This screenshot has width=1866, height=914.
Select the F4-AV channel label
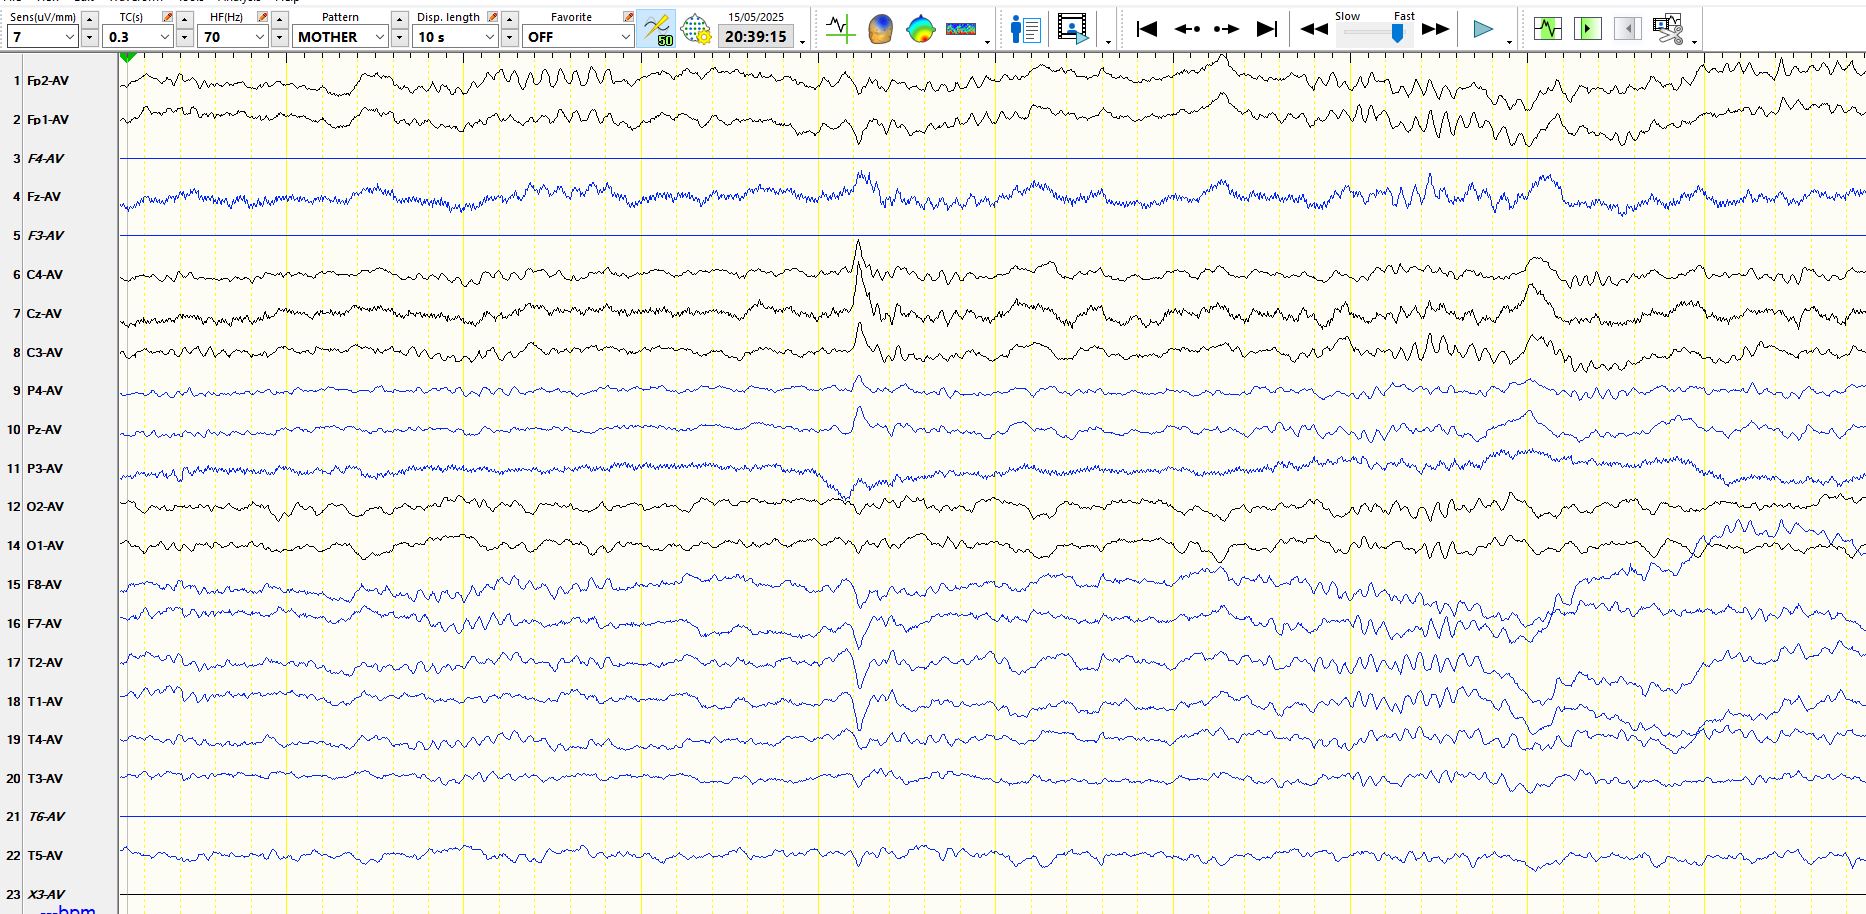pos(46,159)
